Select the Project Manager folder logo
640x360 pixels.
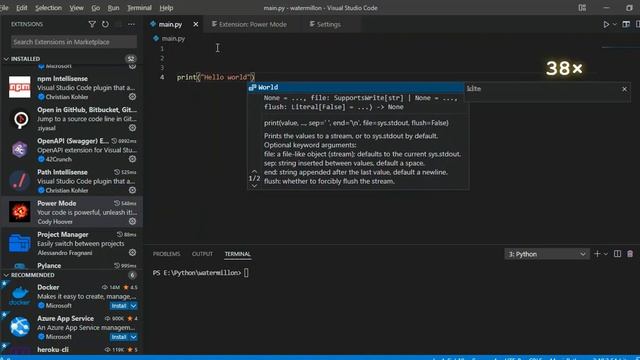click(x=20, y=243)
